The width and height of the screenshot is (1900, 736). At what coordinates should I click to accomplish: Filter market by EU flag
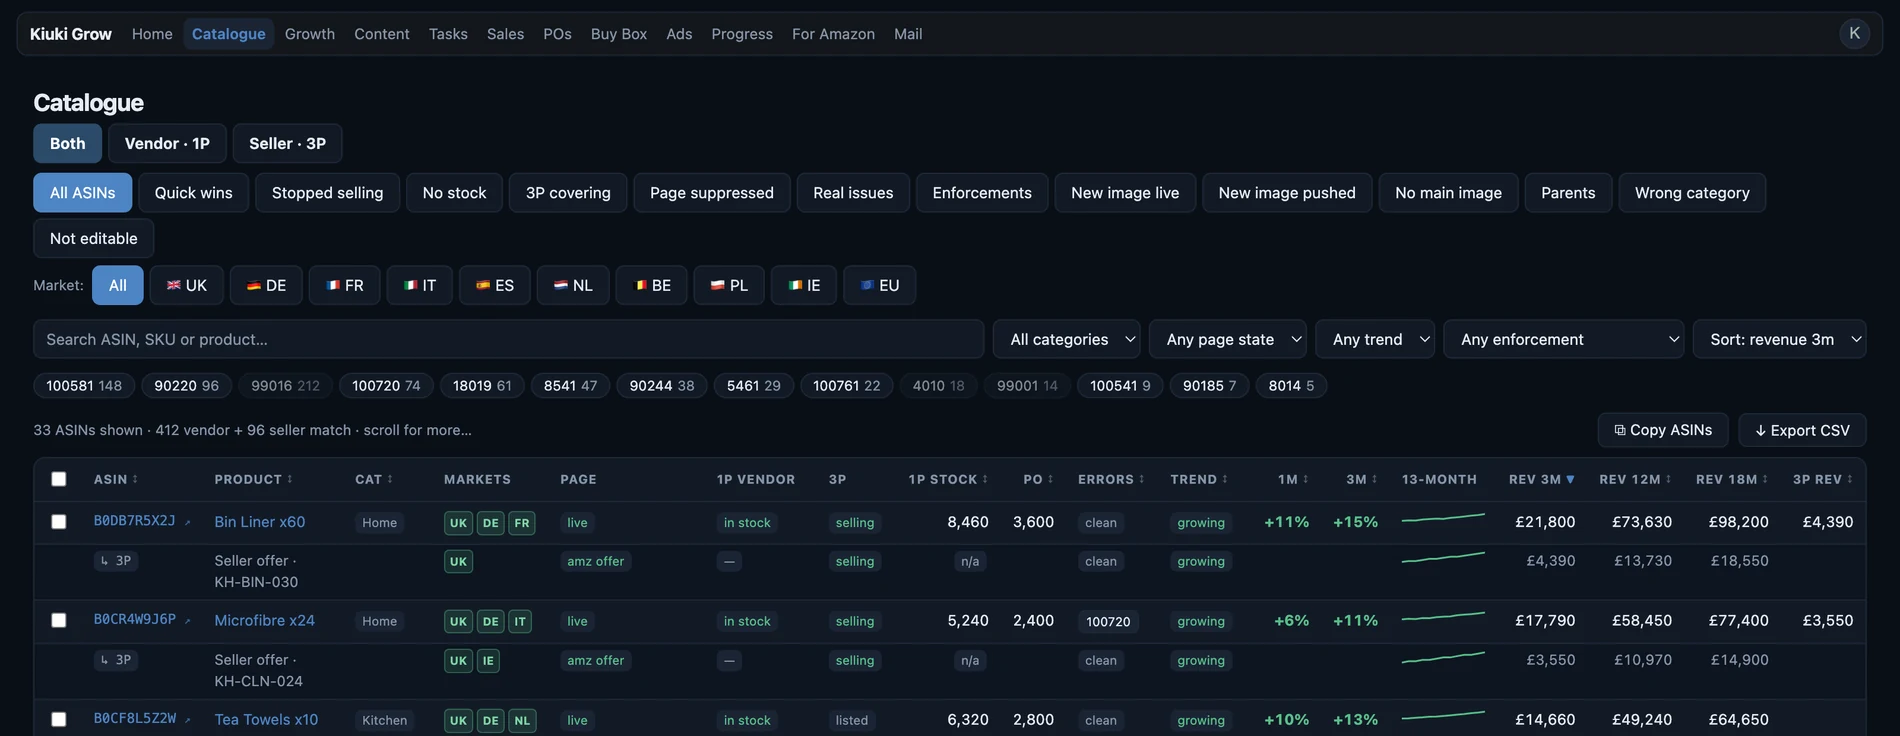pos(879,285)
